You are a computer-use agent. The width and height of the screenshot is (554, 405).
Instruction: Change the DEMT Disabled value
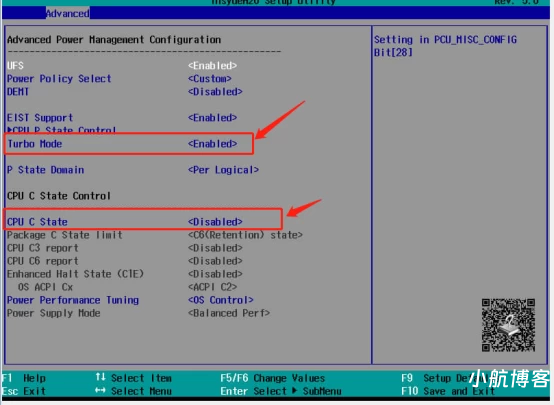[x=215, y=92]
